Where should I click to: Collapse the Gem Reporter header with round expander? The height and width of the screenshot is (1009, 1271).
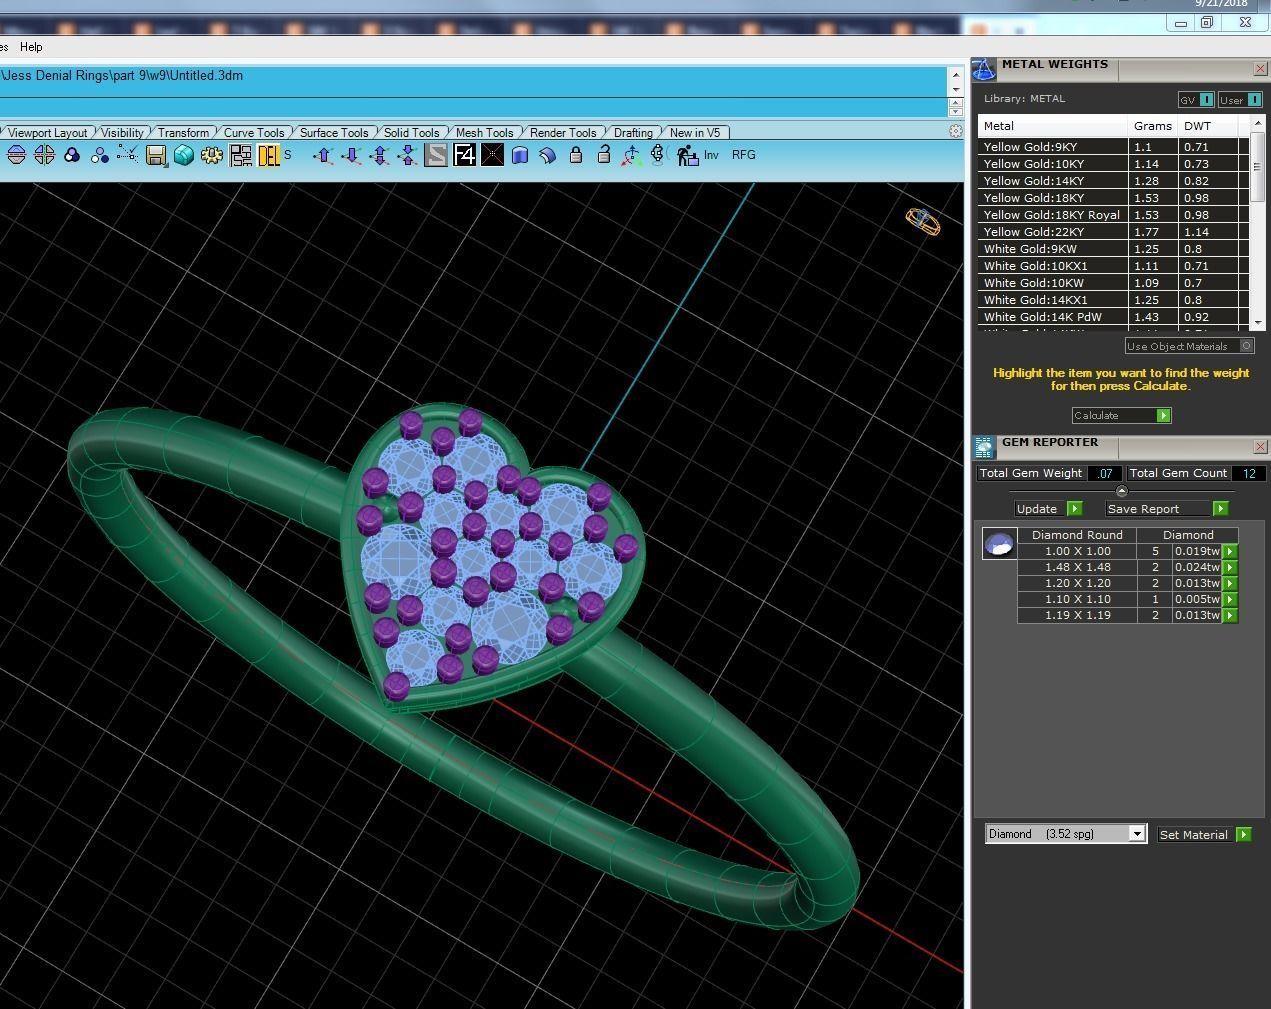1121,491
